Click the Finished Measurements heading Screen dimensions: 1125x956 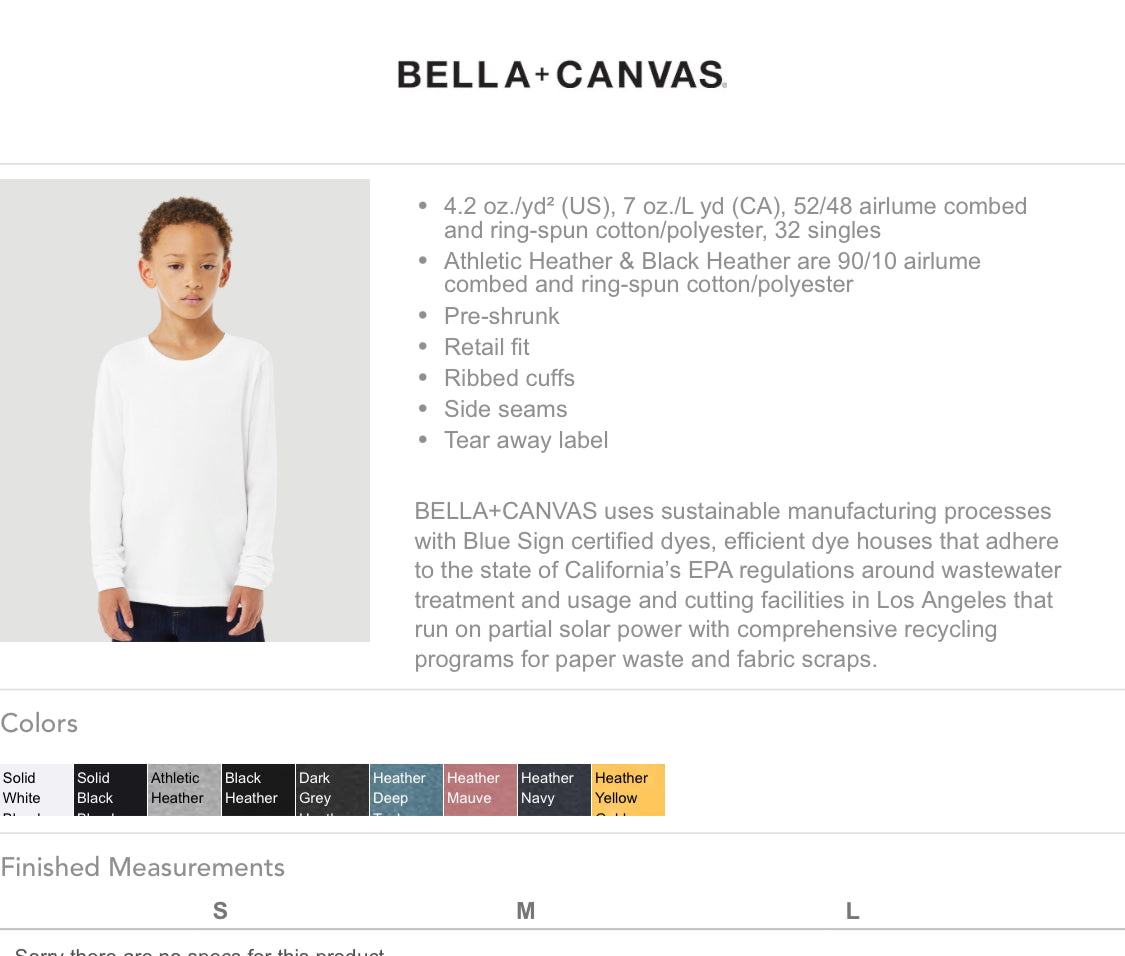(x=143, y=867)
